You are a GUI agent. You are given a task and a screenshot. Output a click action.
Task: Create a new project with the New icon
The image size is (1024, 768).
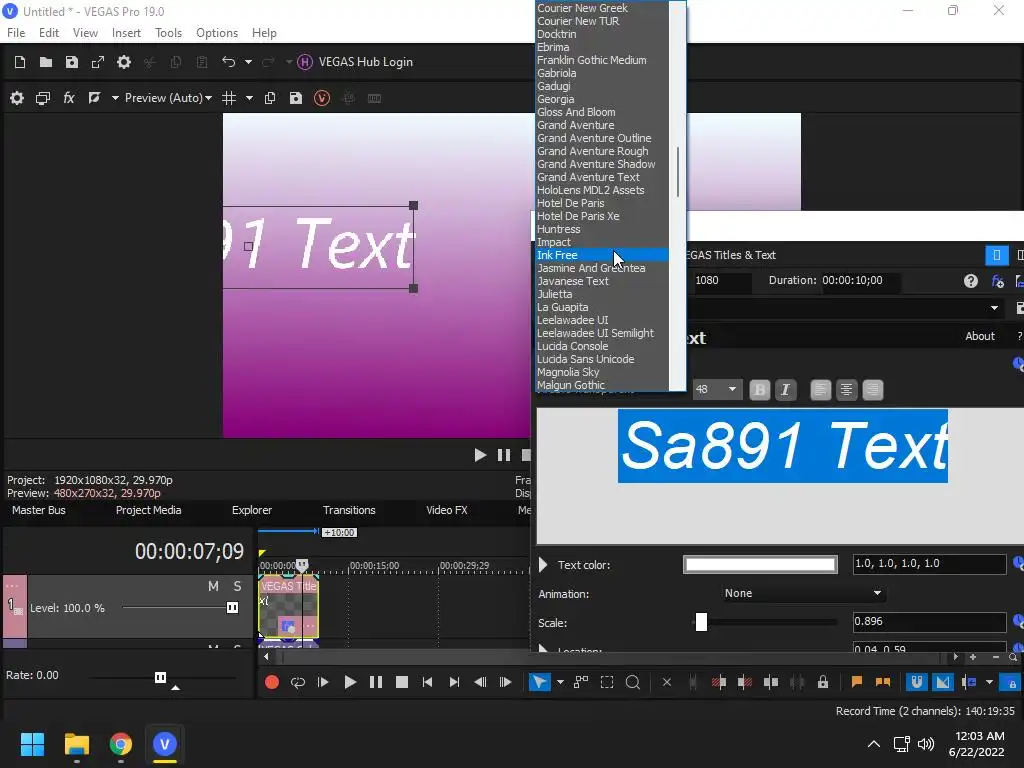tap(20, 62)
